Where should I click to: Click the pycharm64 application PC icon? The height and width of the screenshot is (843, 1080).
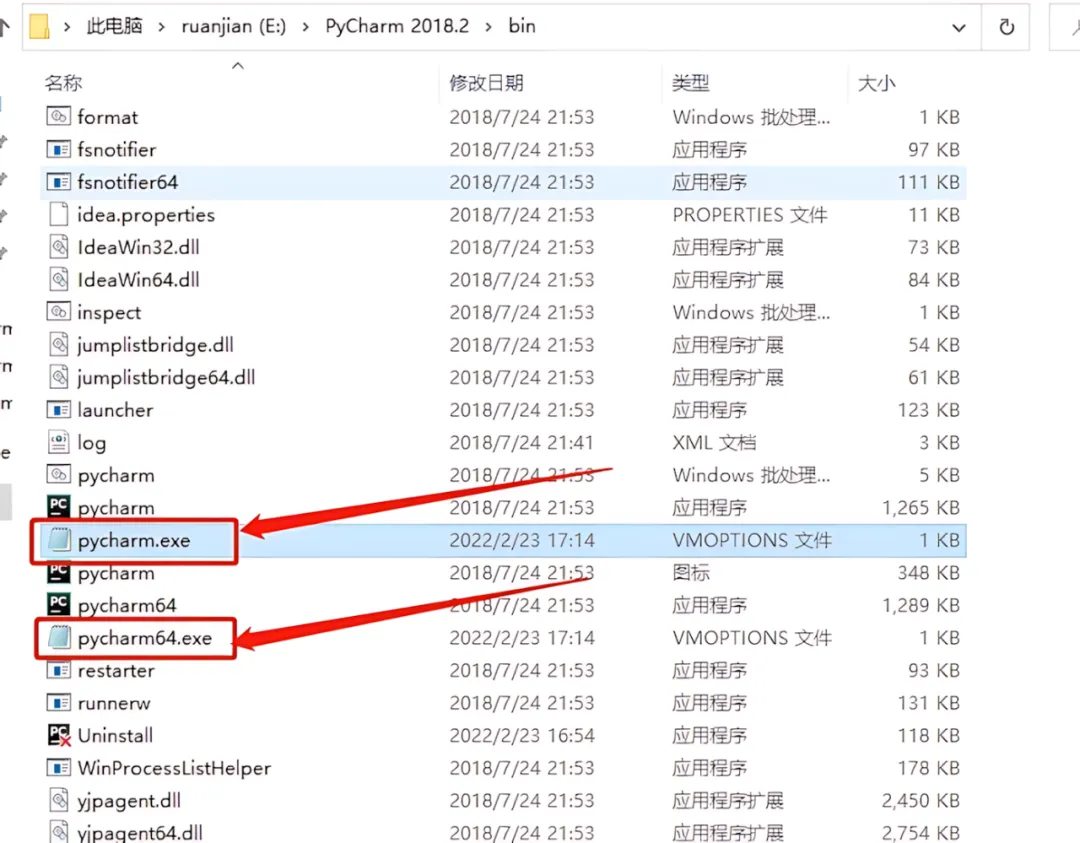tap(59, 605)
